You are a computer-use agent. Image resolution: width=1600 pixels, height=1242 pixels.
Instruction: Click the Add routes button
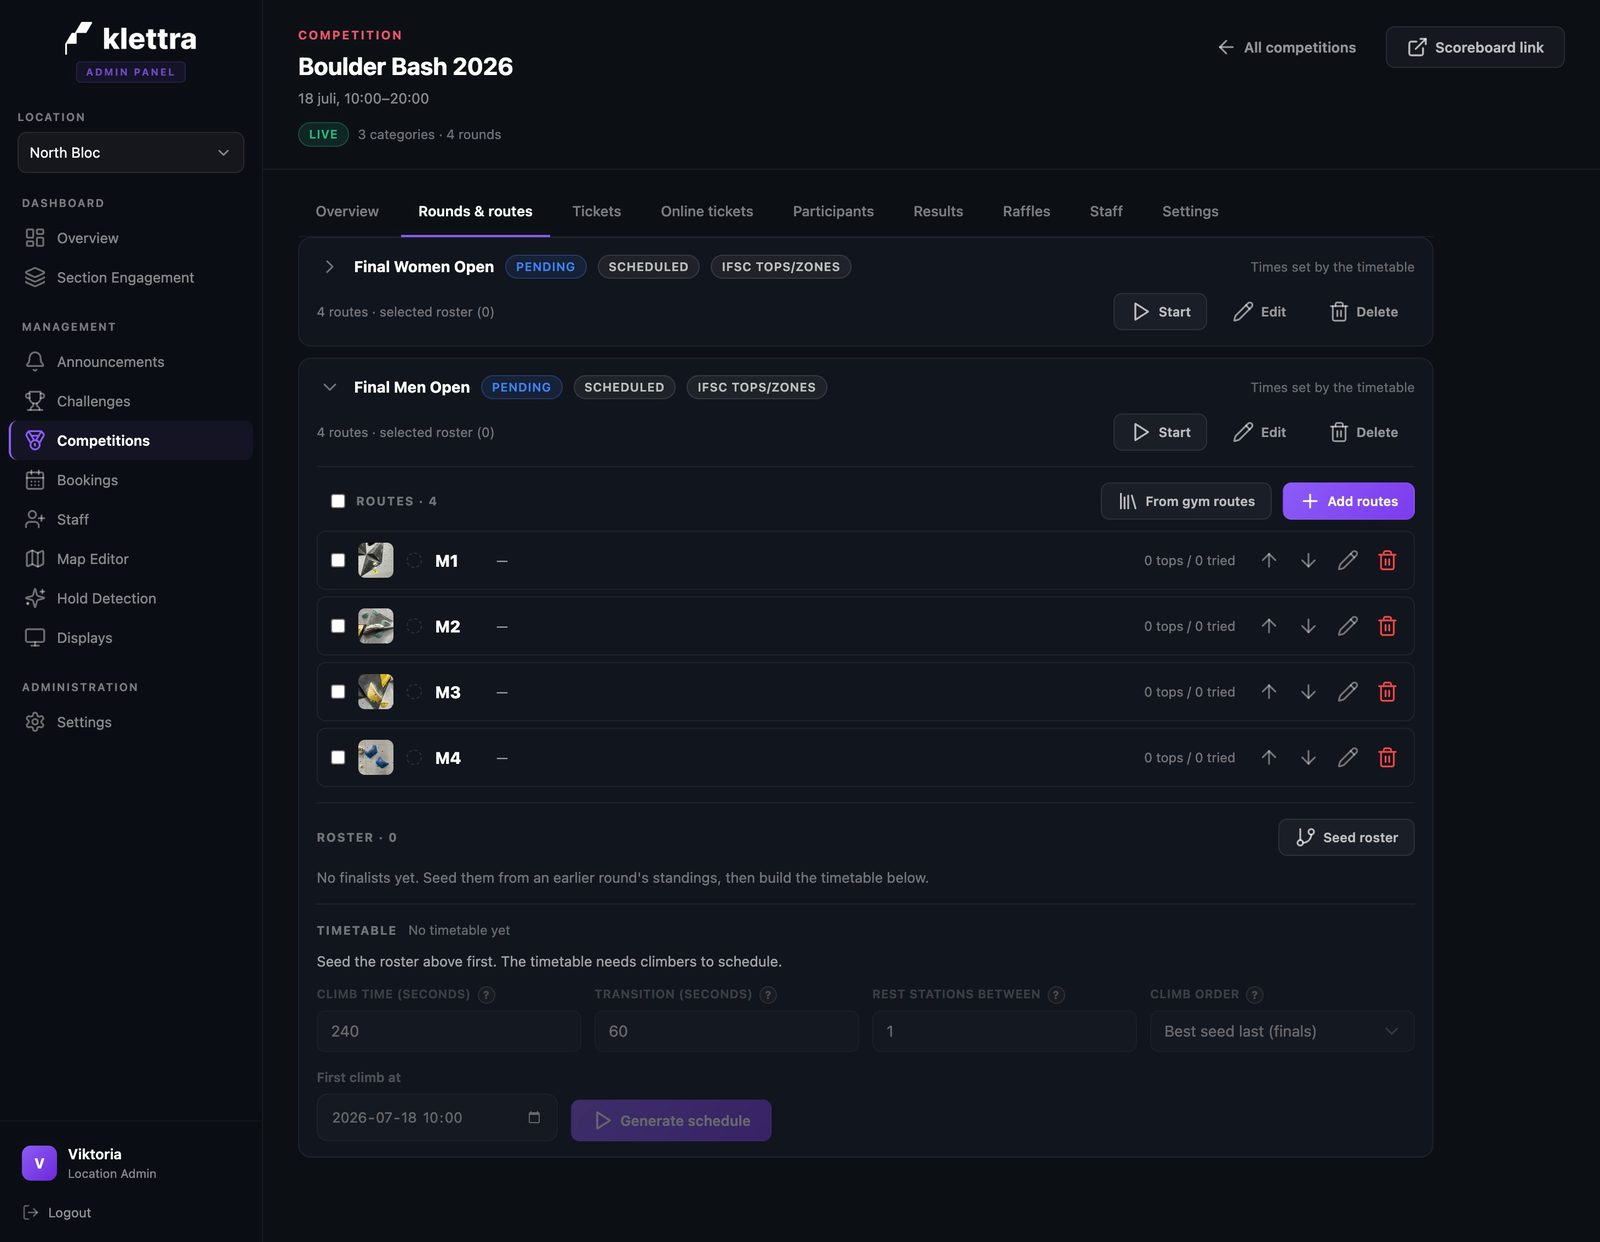(x=1348, y=501)
